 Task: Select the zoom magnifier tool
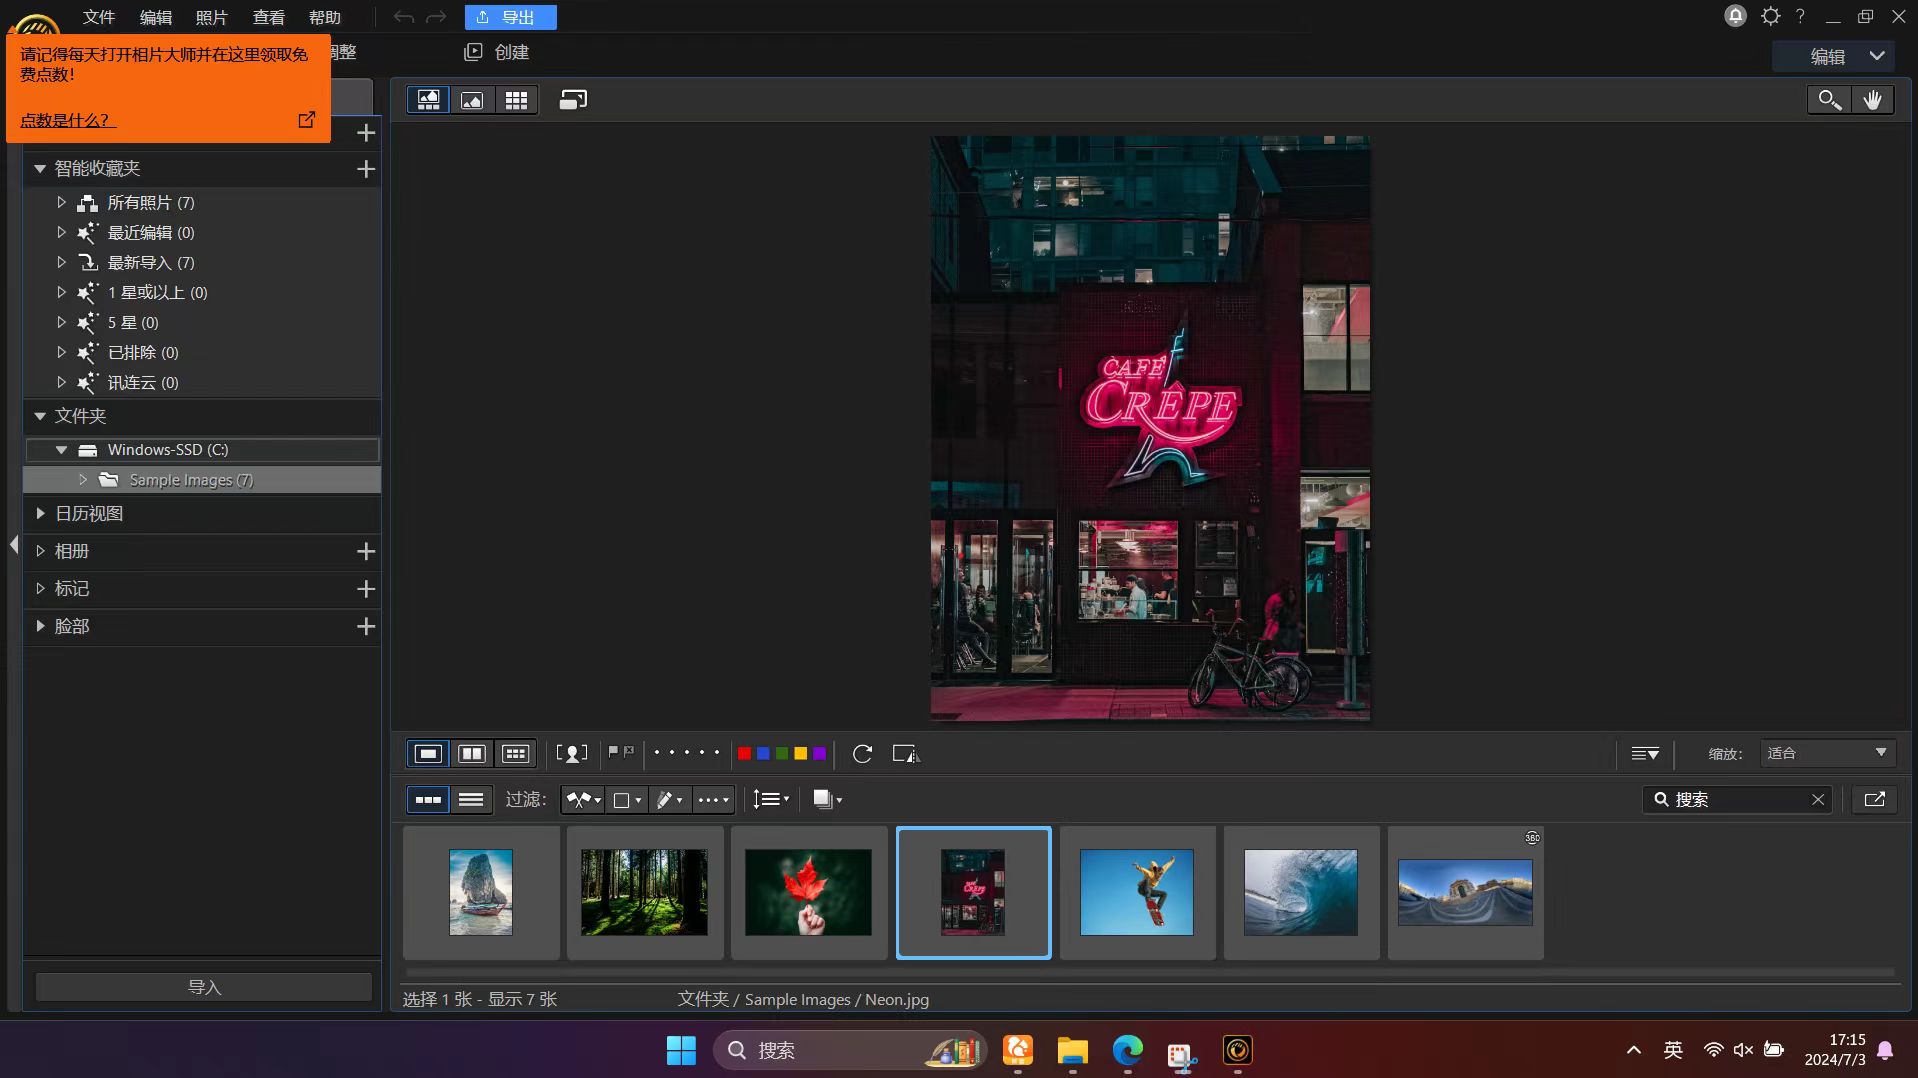pyautogui.click(x=1829, y=100)
